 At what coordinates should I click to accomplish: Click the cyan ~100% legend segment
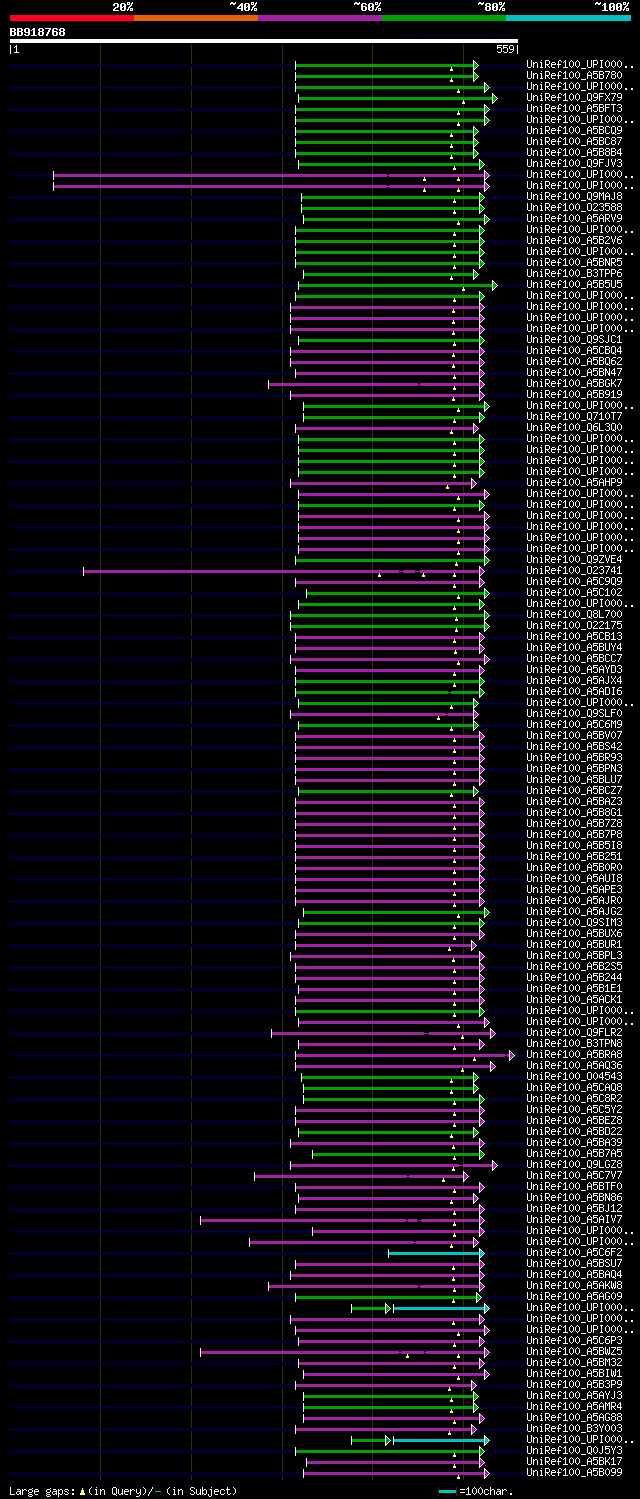(x=568, y=18)
